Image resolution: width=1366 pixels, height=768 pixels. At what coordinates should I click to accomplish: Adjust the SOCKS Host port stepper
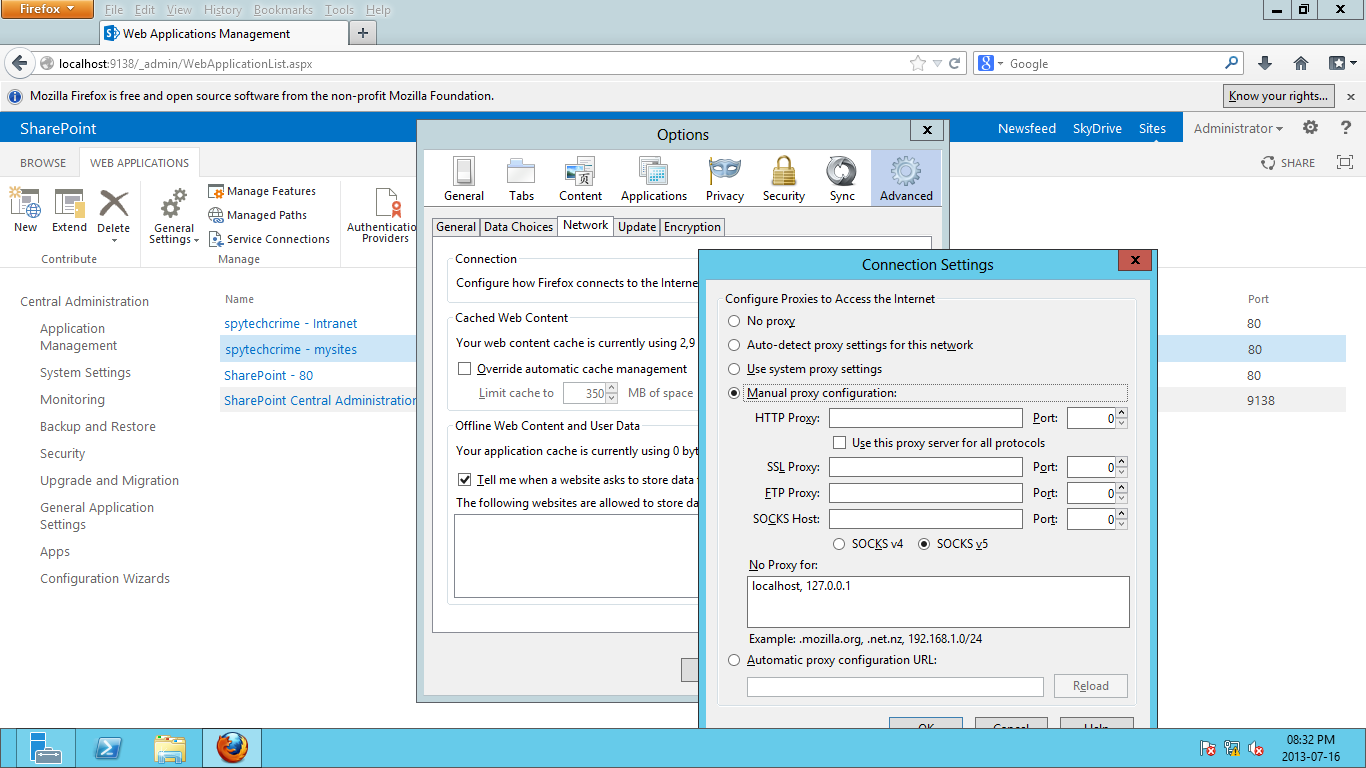(1122, 519)
